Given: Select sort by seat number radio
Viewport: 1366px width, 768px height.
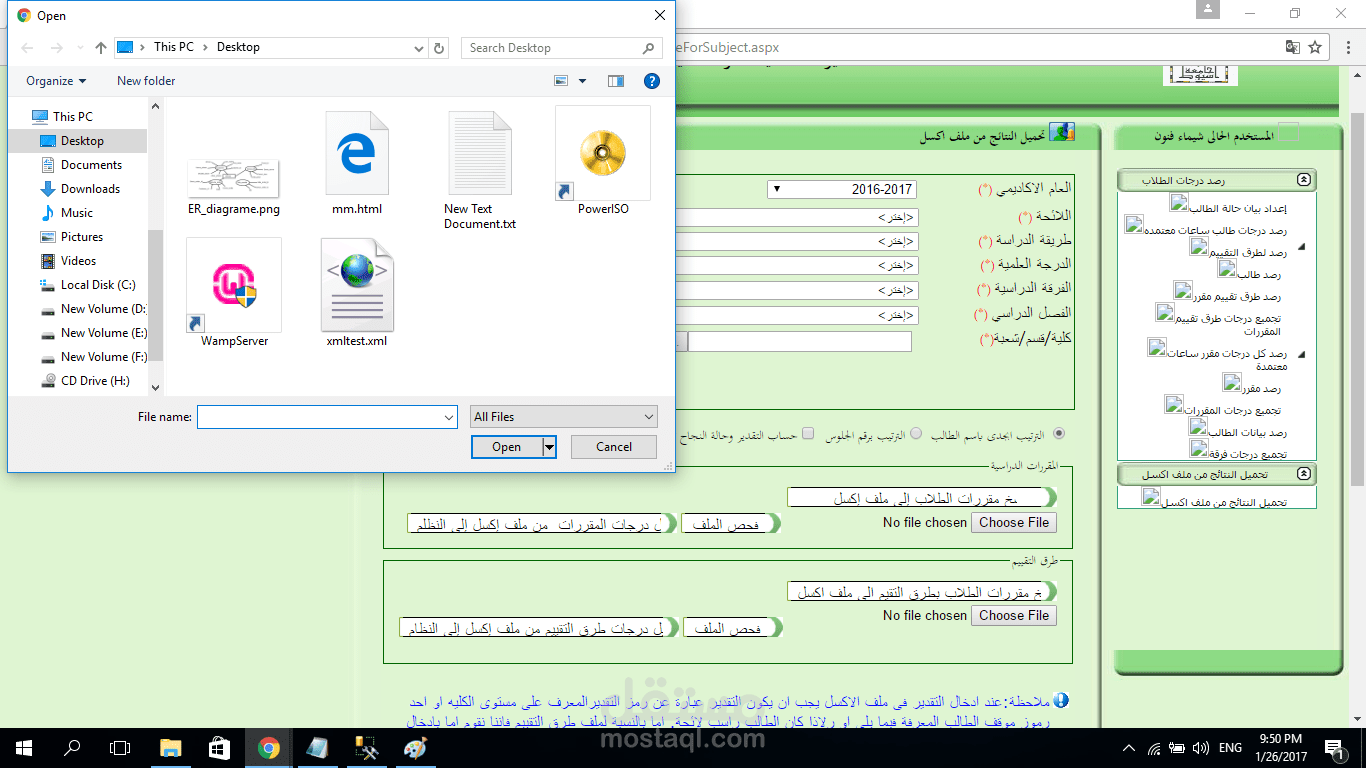Looking at the screenshot, I should click(x=916, y=435).
